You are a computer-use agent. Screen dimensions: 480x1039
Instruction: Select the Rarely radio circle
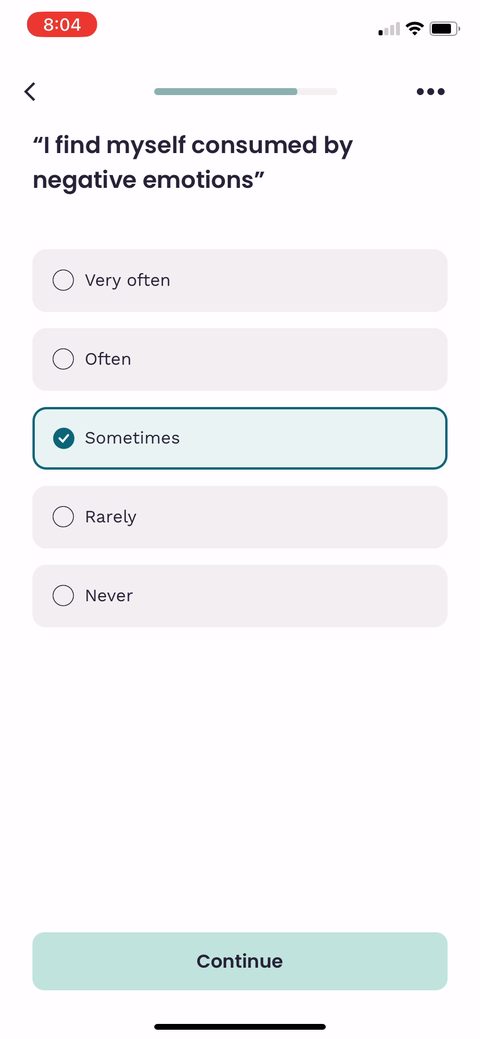tap(63, 517)
